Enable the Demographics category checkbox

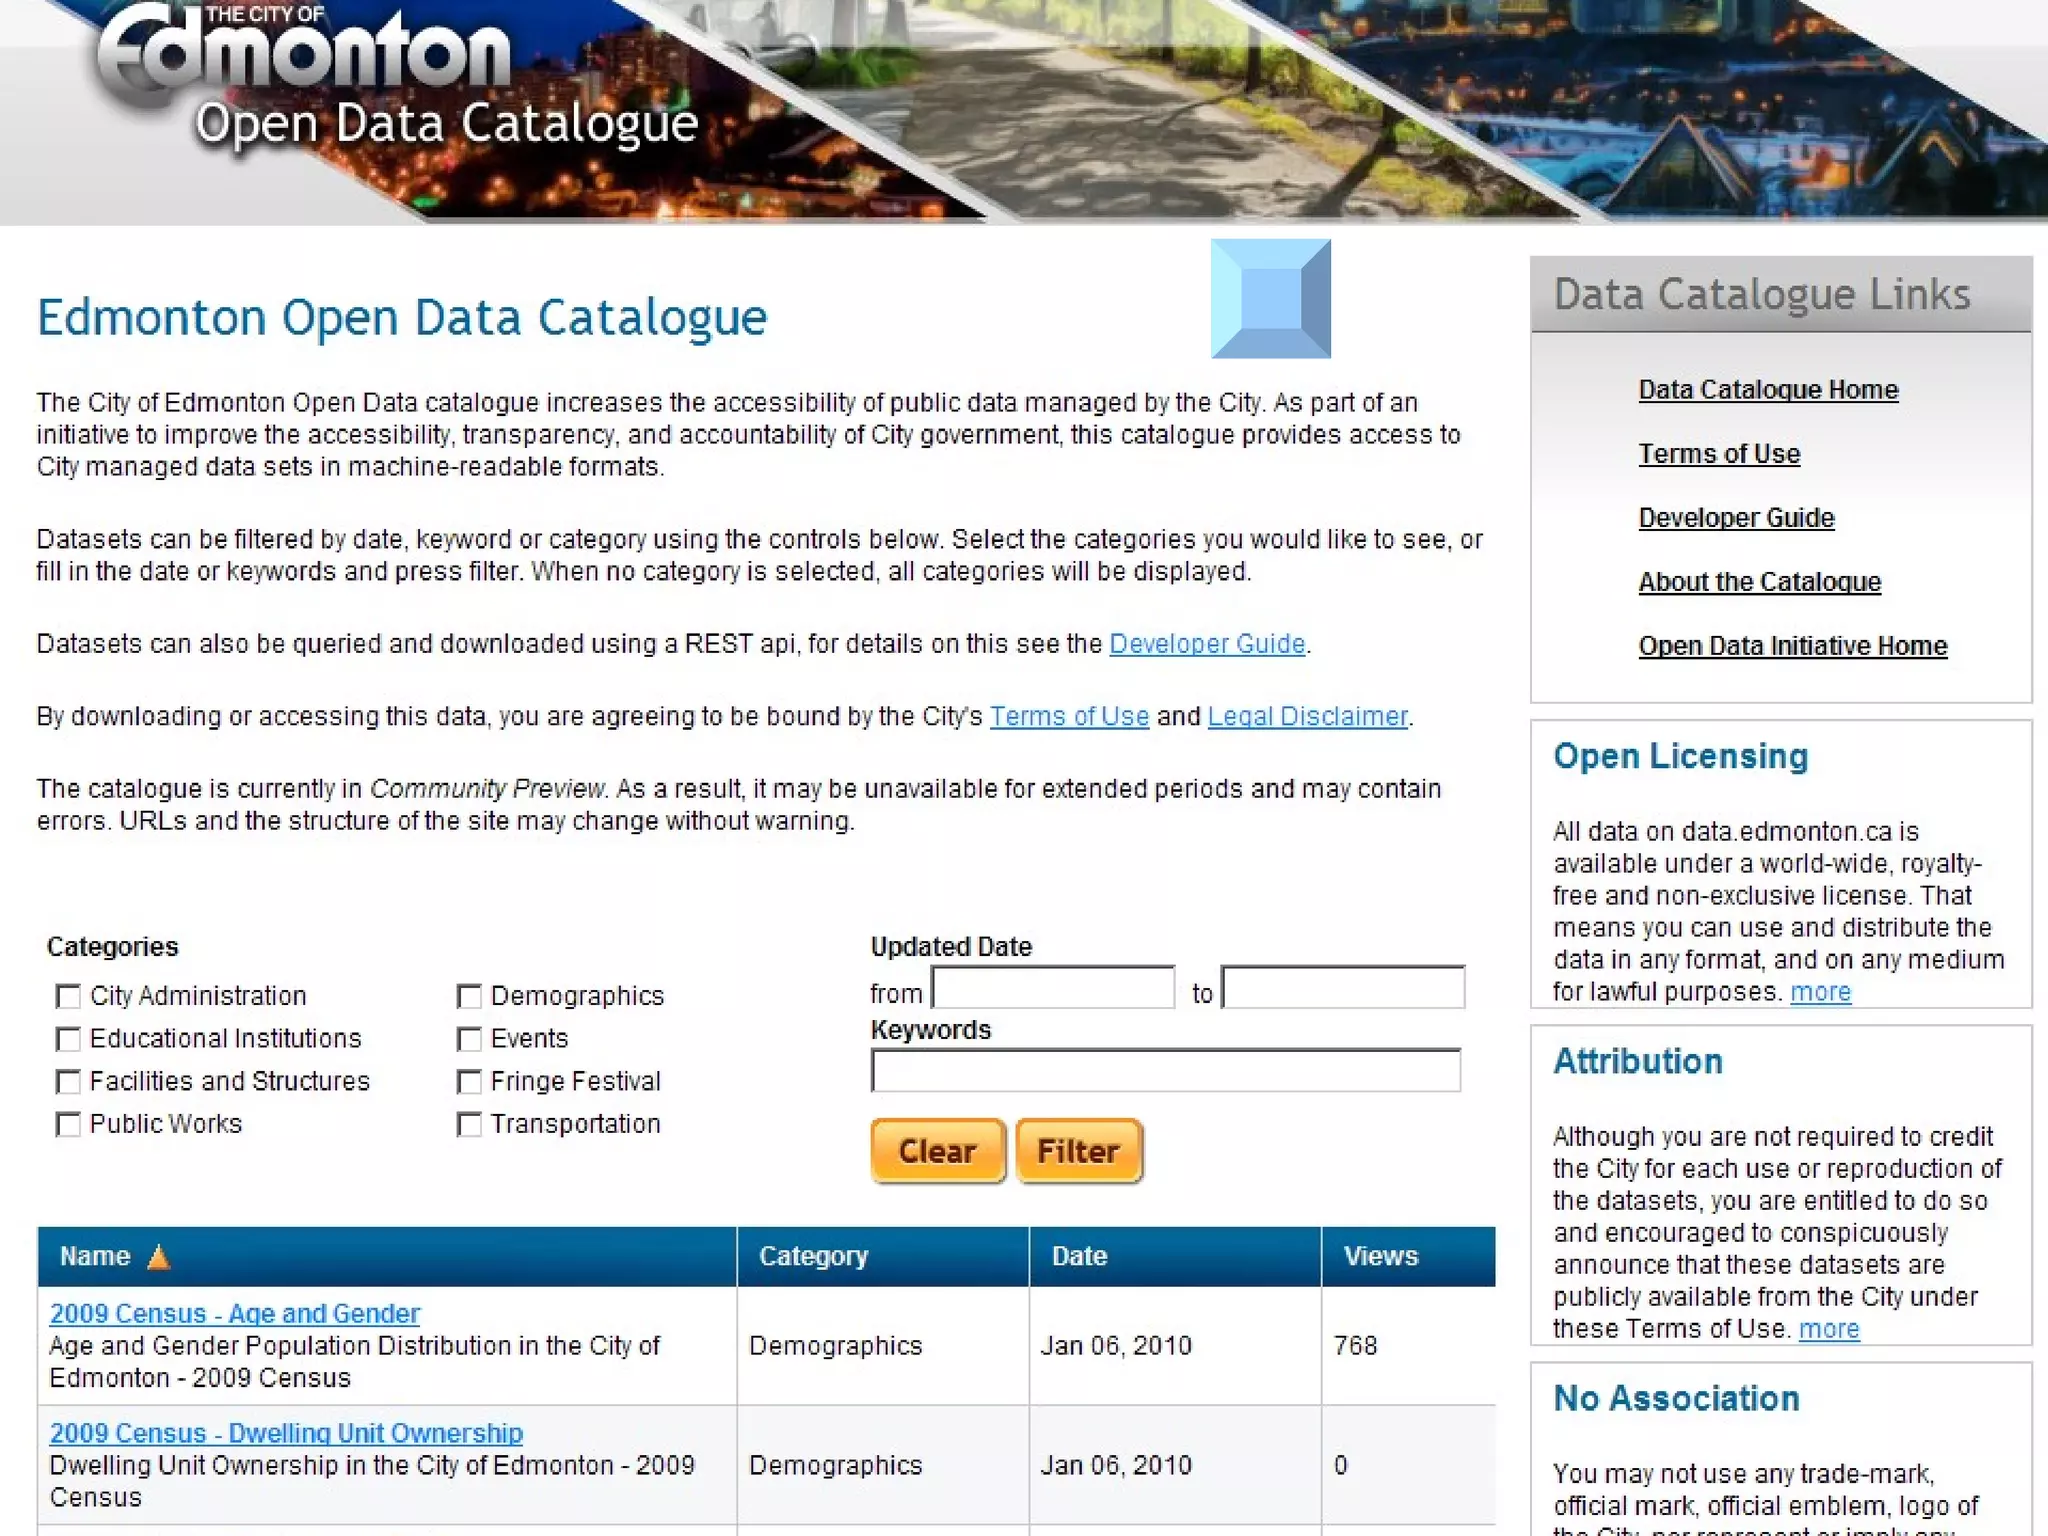[469, 996]
